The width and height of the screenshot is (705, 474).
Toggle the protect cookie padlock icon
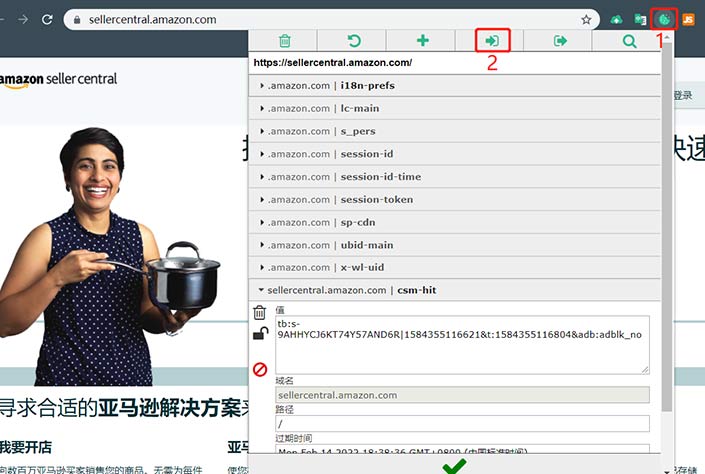tap(260, 335)
